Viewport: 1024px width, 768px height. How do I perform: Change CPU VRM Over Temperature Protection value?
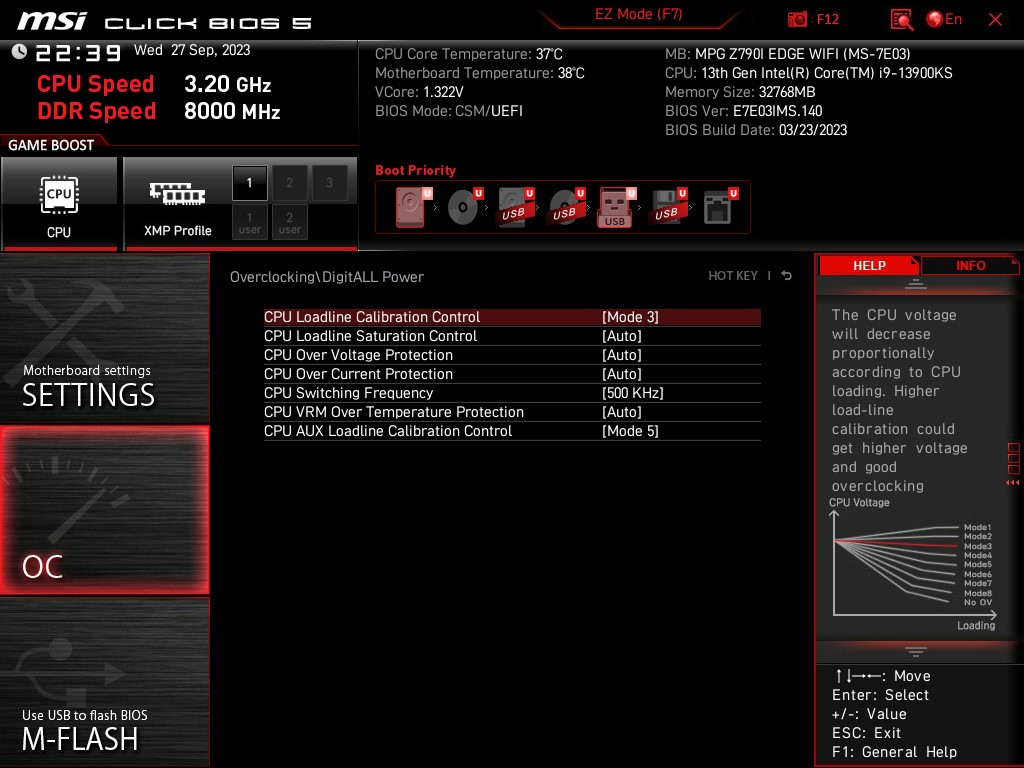pyautogui.click(x=622, y=412)
